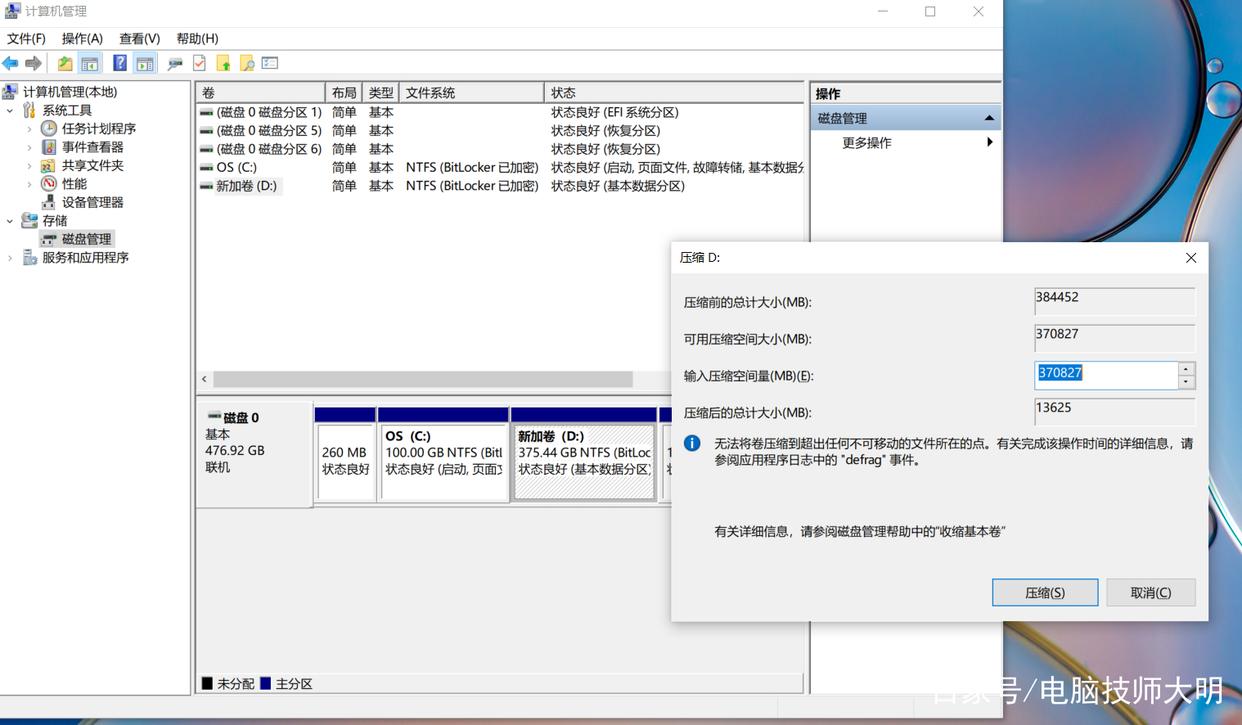Open the 更多操作 submenu arrow

(989, 142)
